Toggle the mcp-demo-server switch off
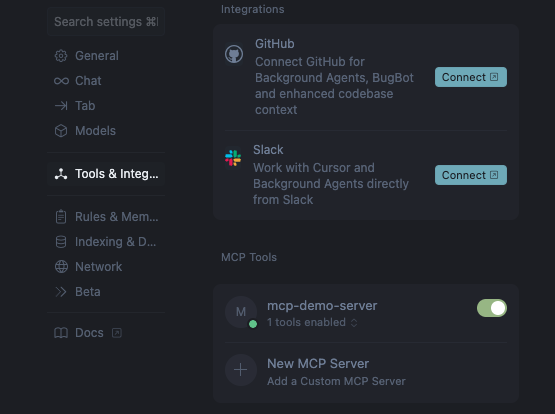Viewport: 555px width, 414px height. [x=492, y=308]
